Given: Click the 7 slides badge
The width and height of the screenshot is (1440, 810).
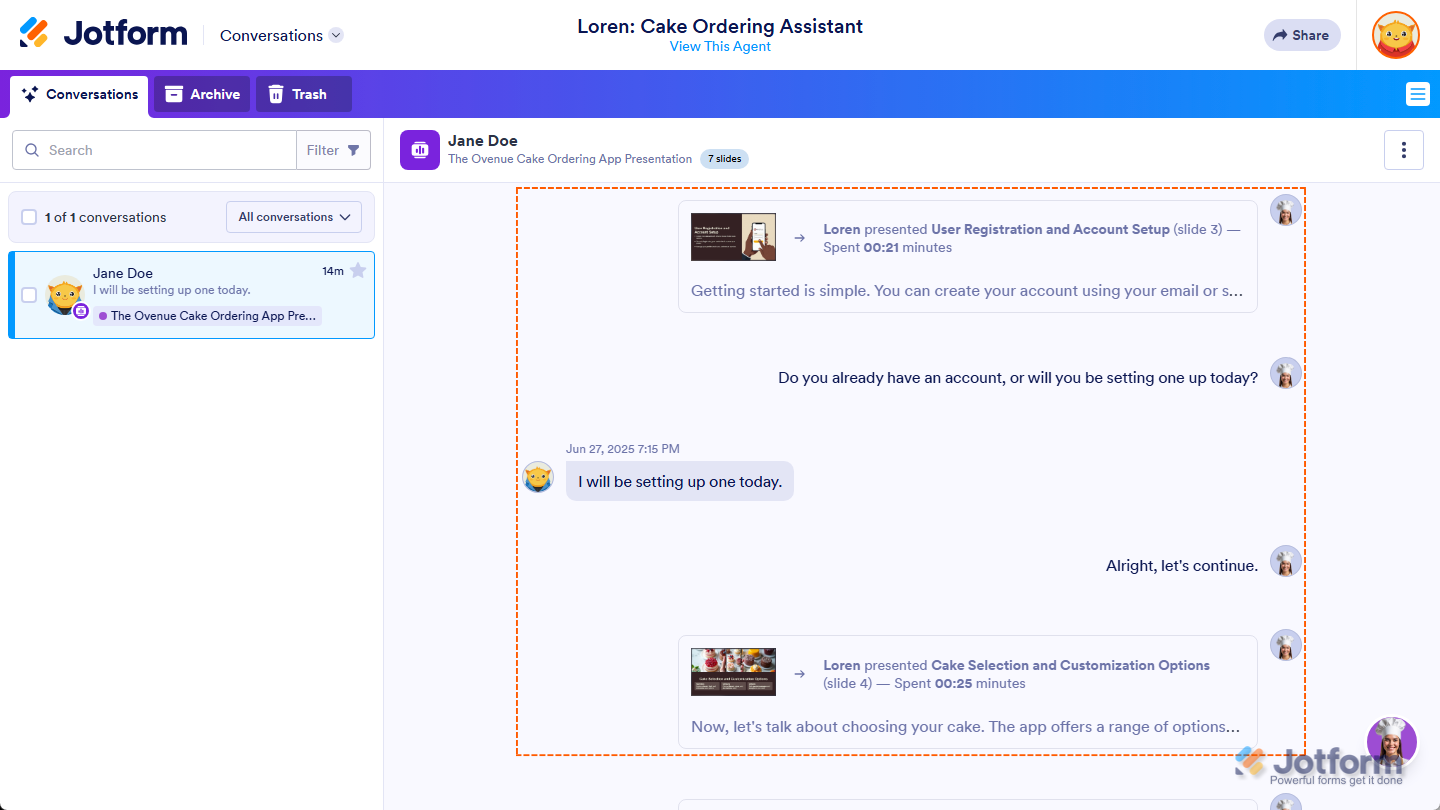Looking at the screenshot, I should 725,159.
